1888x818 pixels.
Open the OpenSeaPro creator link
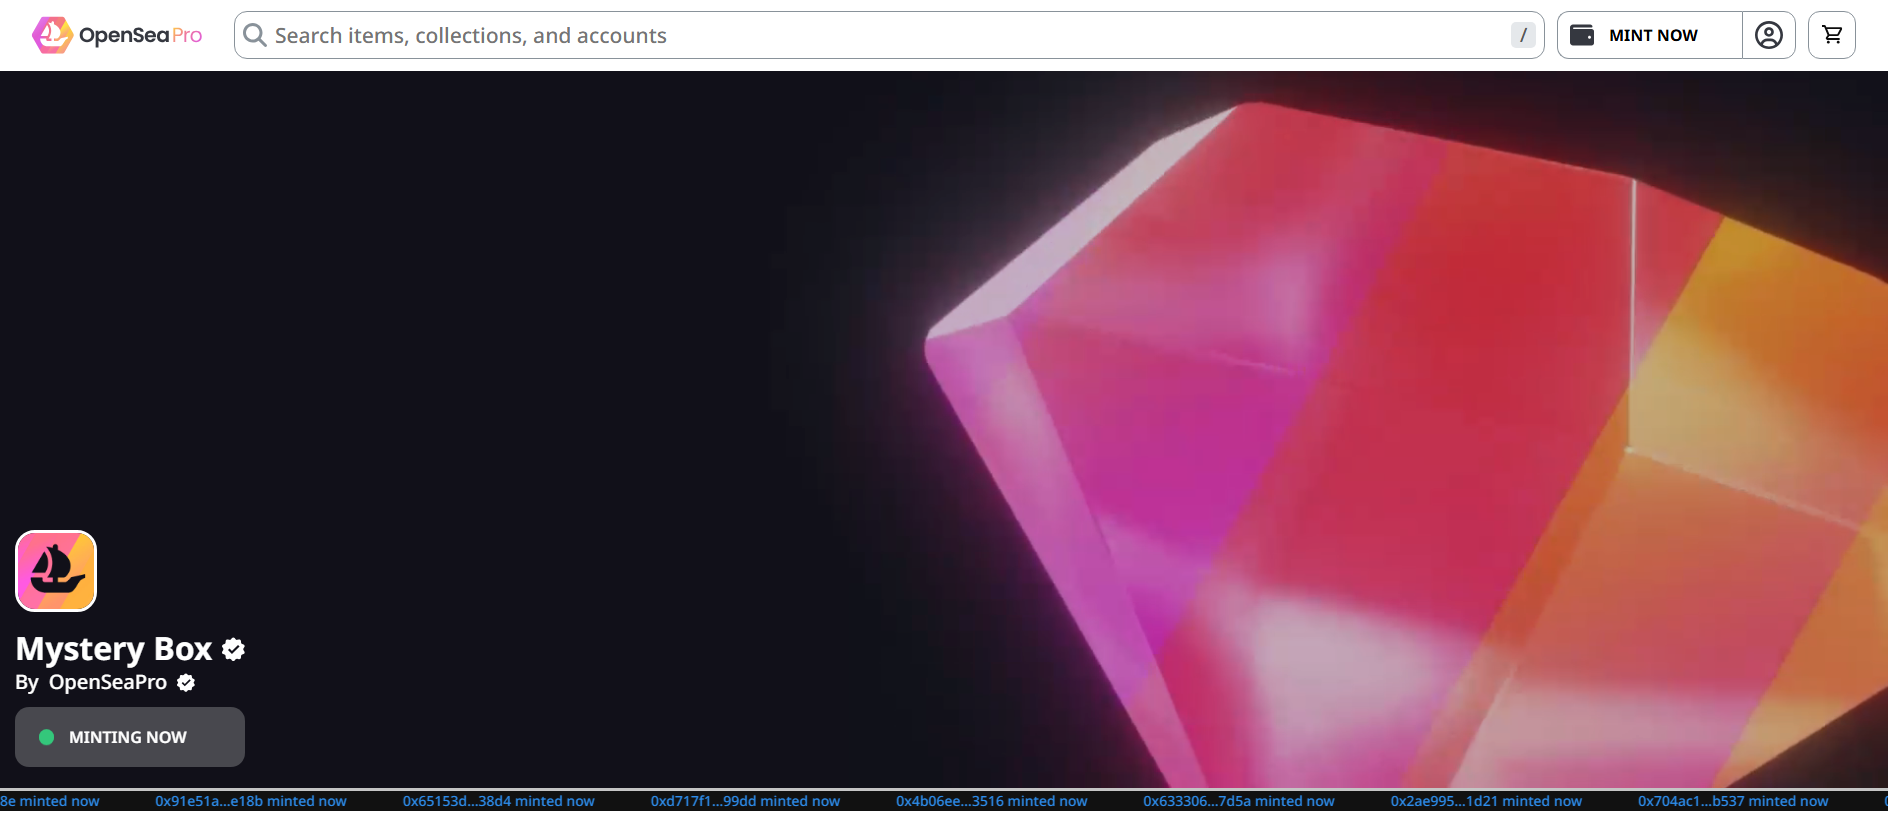[108, 682]
